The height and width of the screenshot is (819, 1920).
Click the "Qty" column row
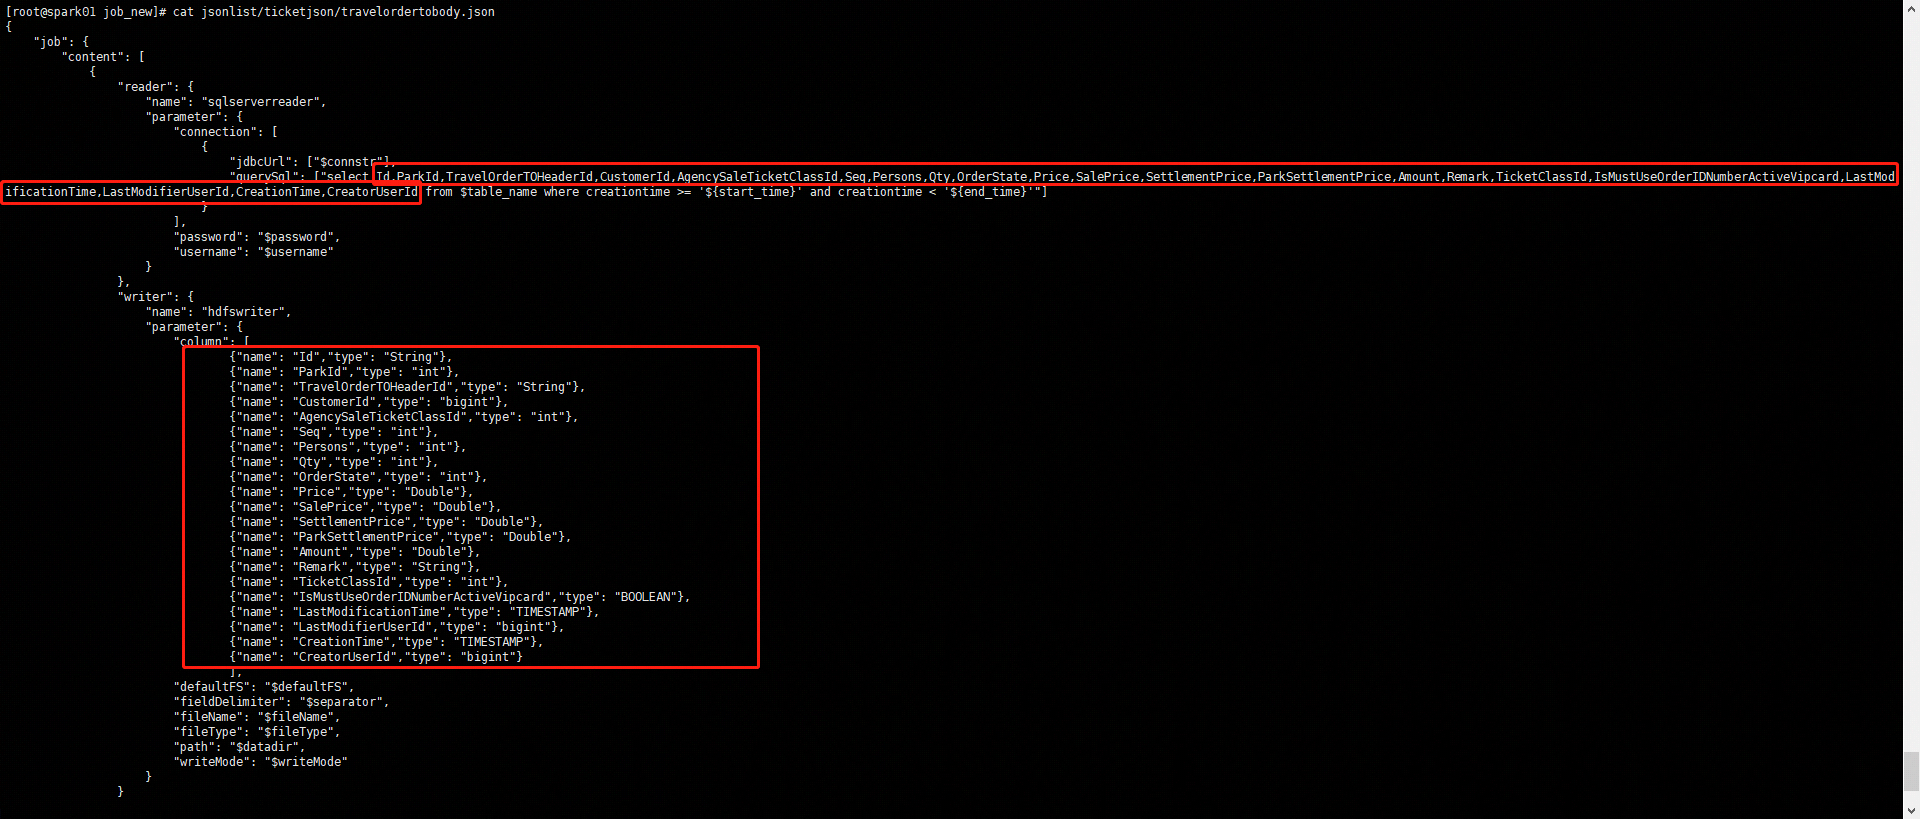(334, 462)
